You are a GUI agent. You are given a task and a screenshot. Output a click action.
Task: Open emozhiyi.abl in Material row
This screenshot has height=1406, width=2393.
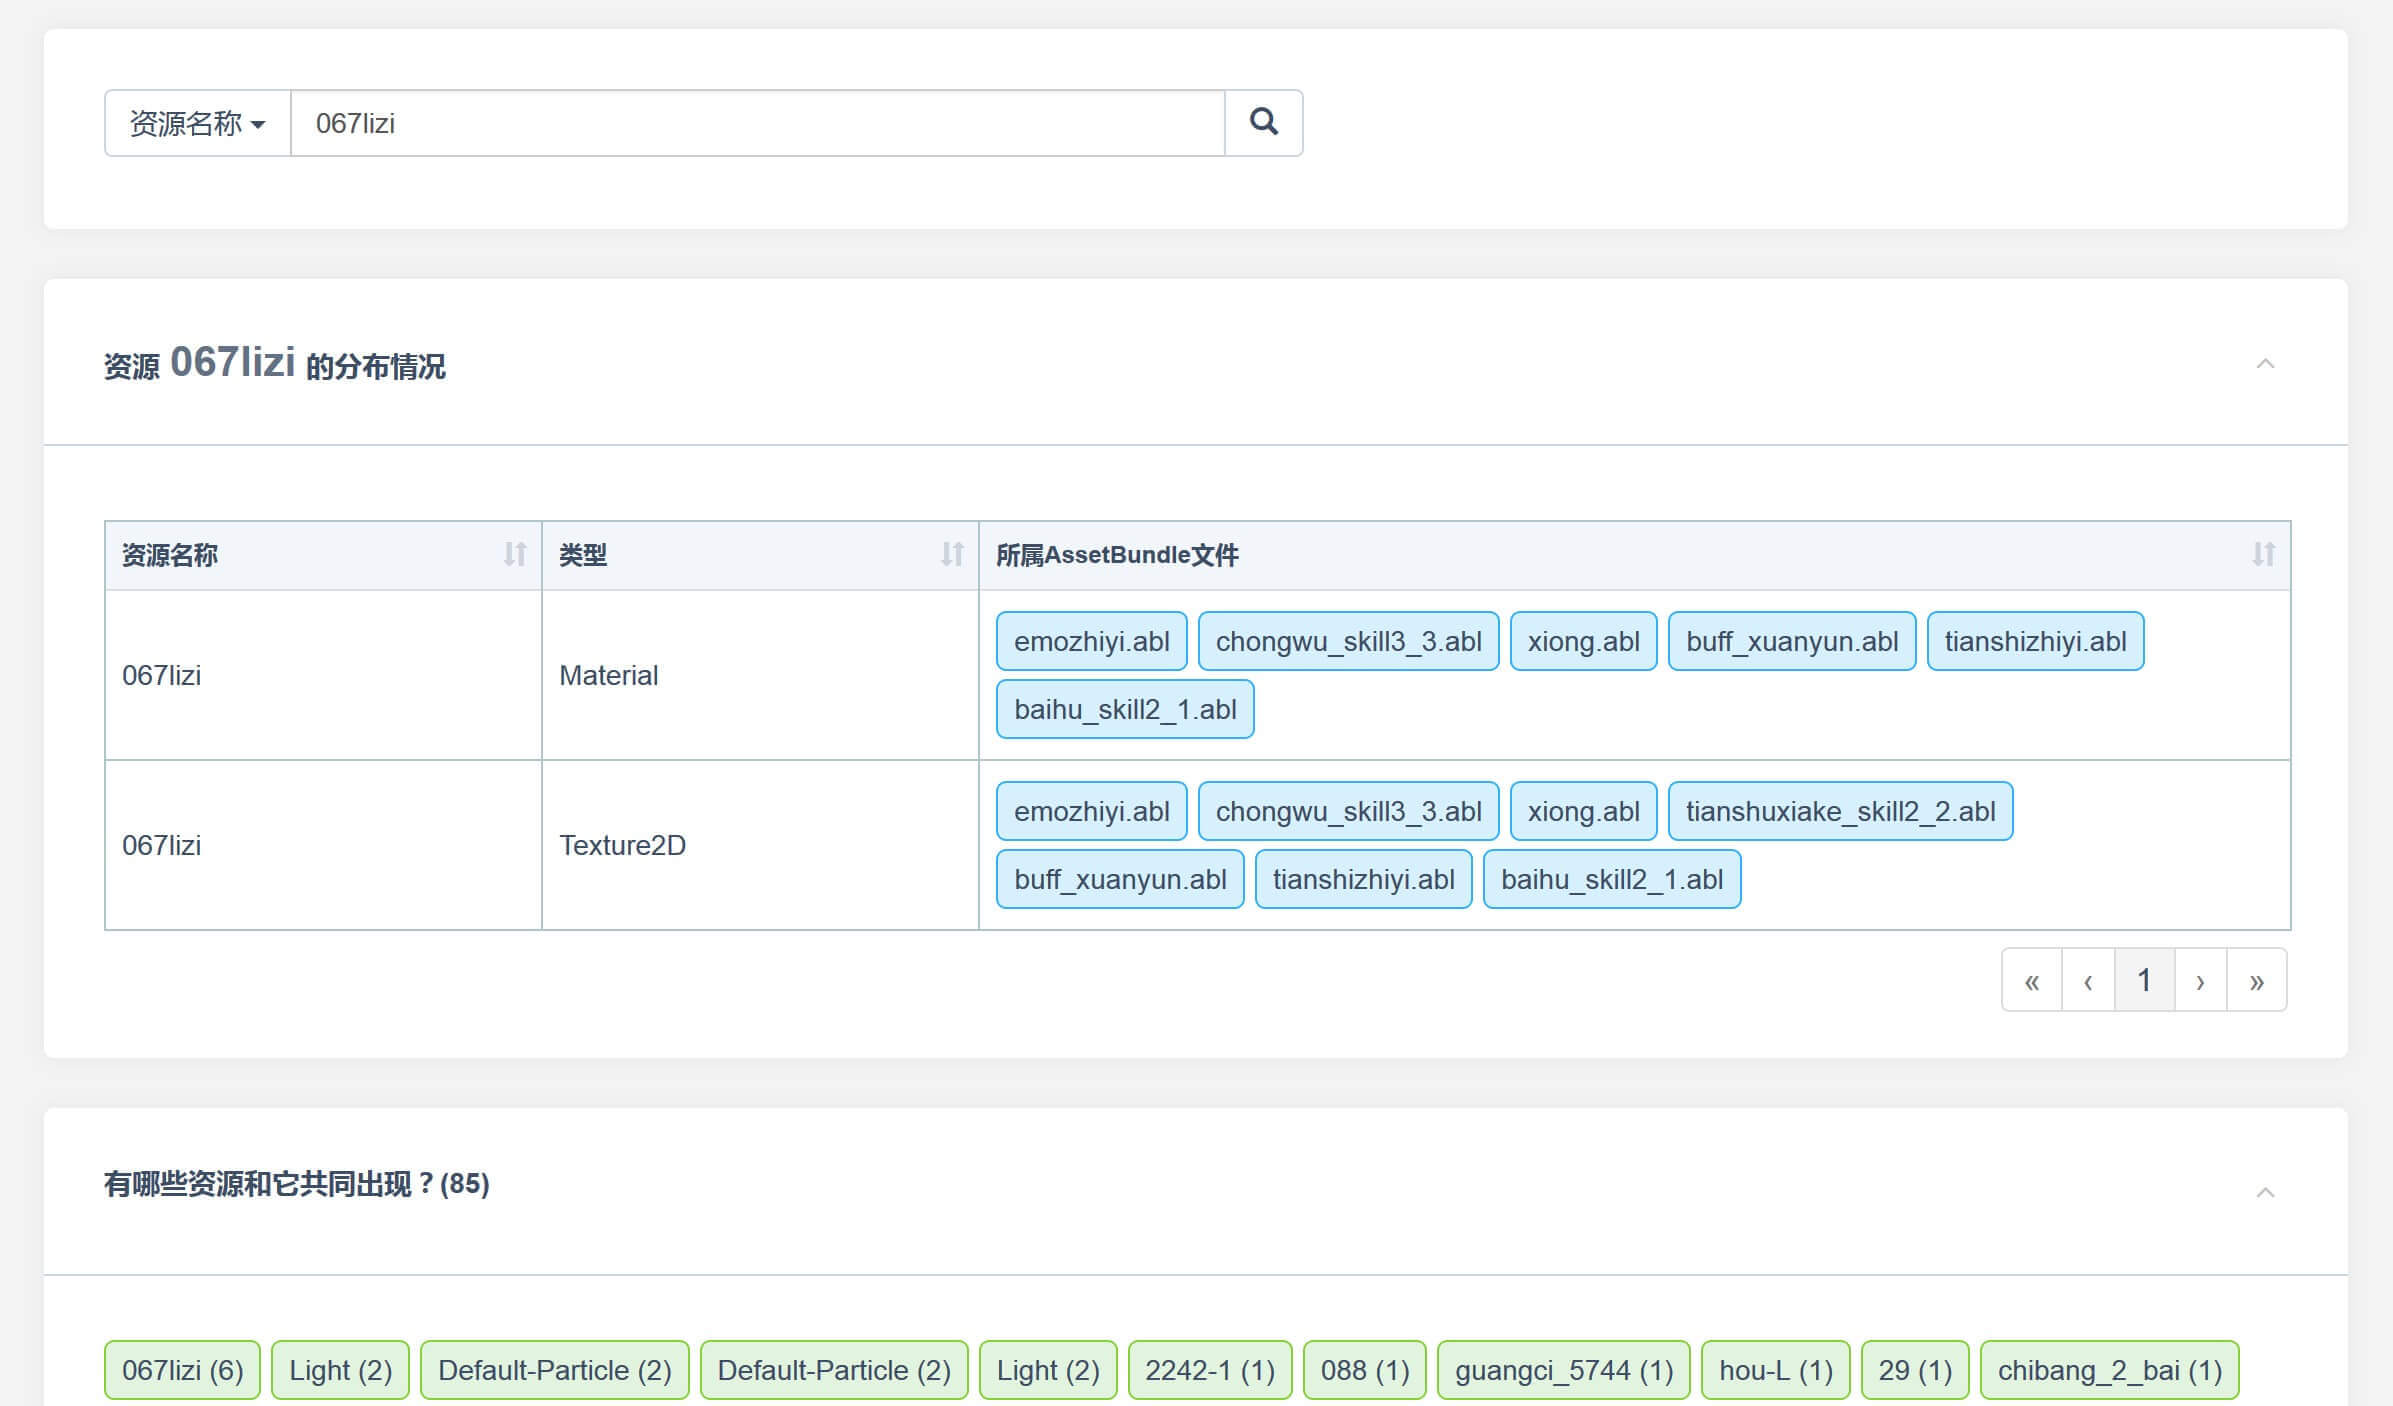click(x=1091, y=641)
